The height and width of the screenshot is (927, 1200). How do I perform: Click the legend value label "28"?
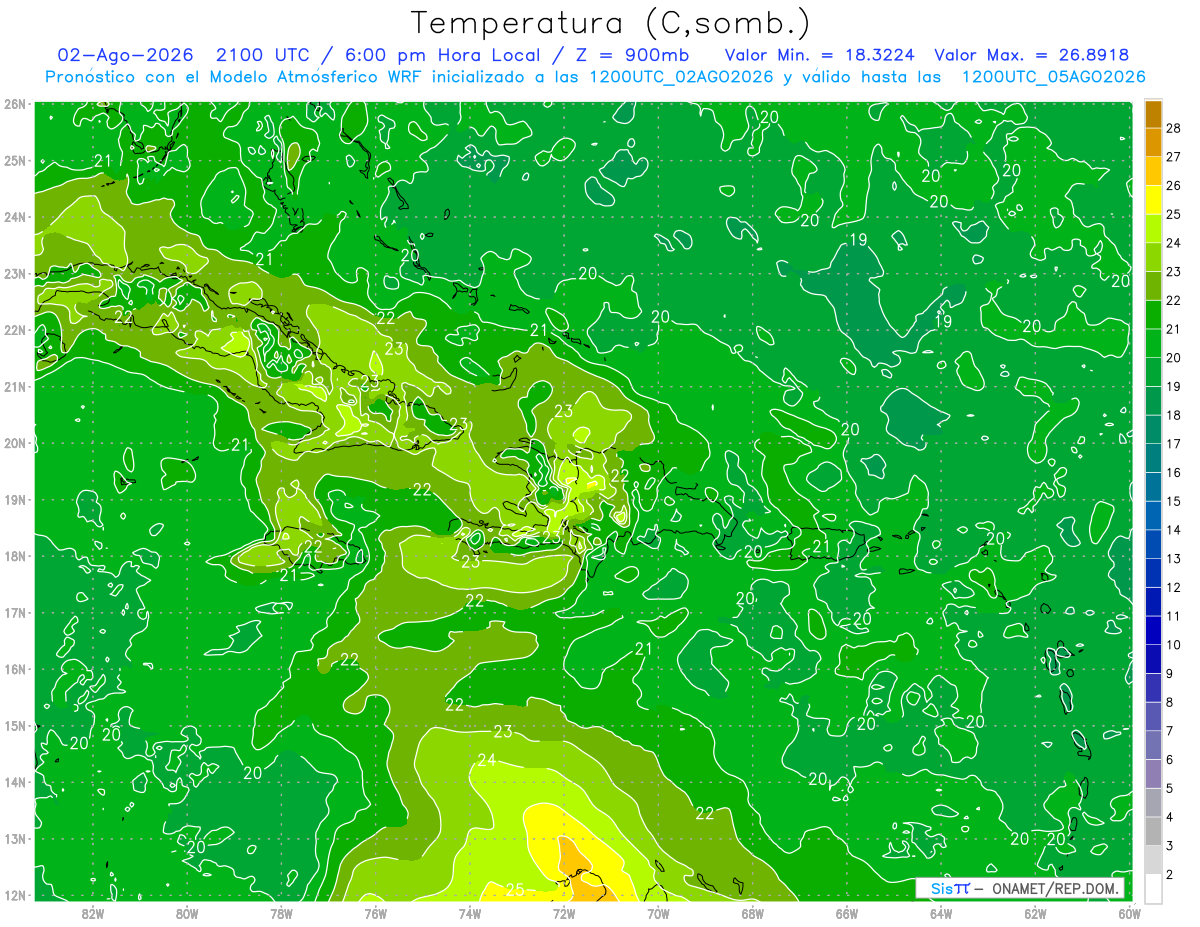[x=1174, y=128]
